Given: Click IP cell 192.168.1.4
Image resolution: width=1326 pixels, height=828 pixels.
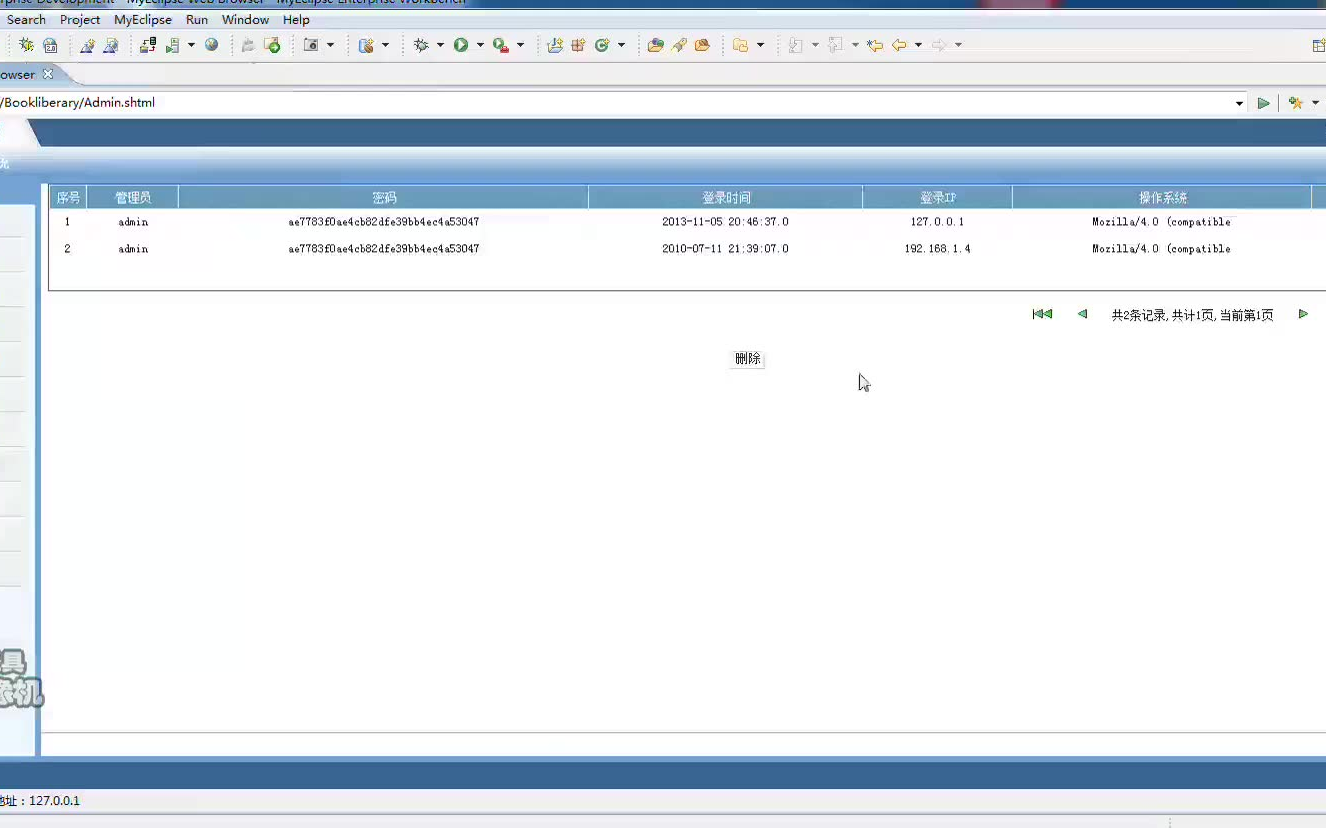Looking at the screenshot, I should [938, 249].
